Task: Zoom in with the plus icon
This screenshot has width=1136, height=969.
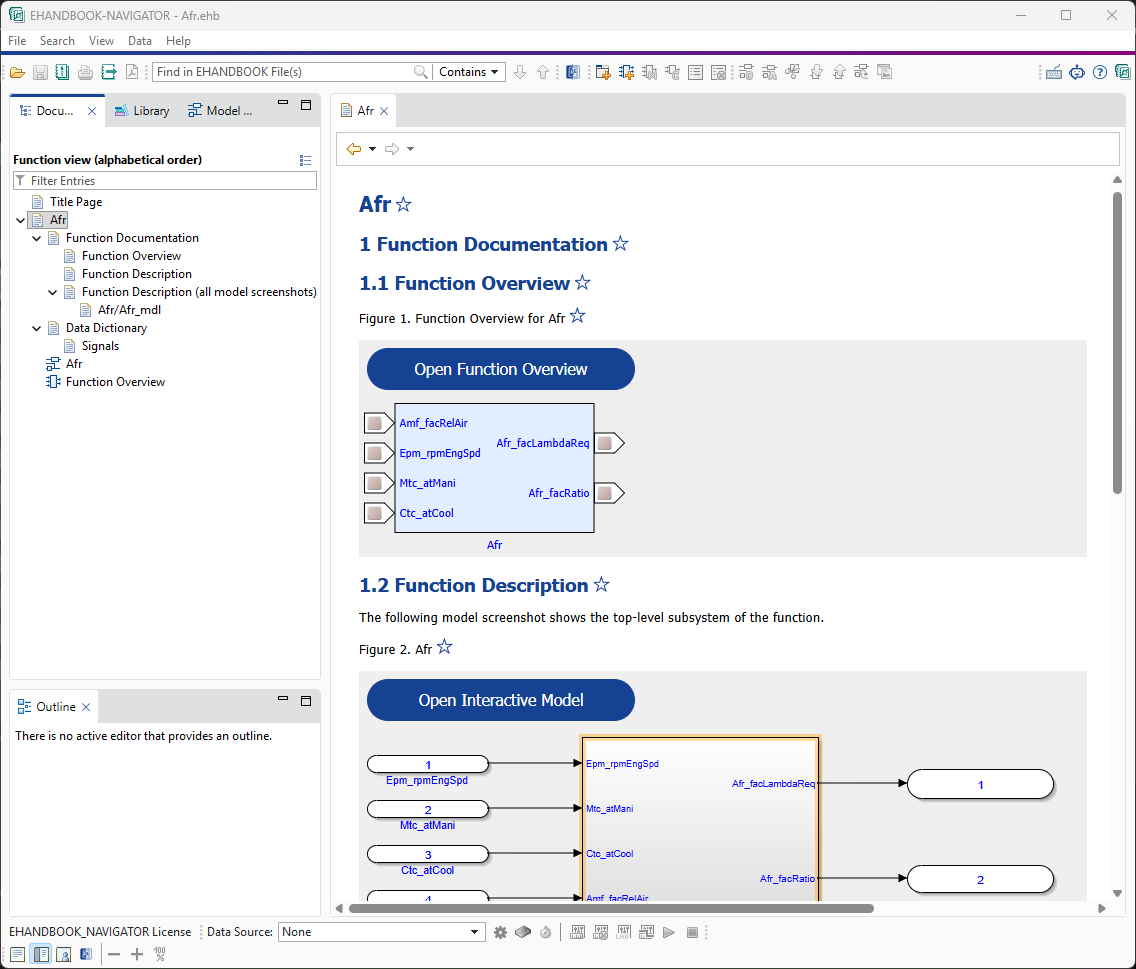Action: click(137, 955)
